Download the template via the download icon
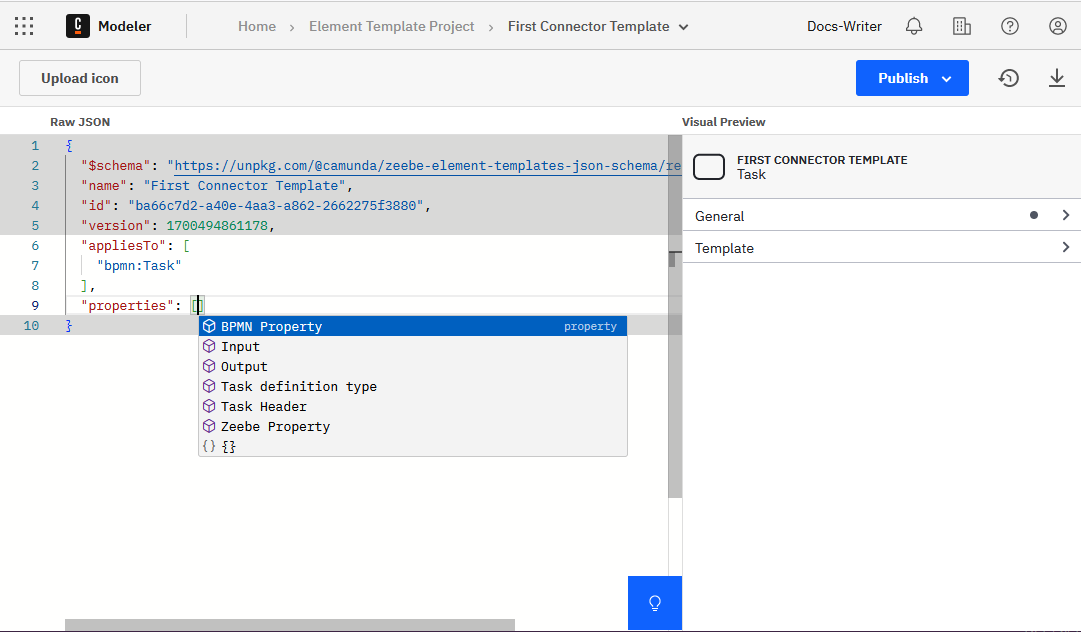Image resolution: width=1081 pixels, height=632 pixels. point(1057,77)
